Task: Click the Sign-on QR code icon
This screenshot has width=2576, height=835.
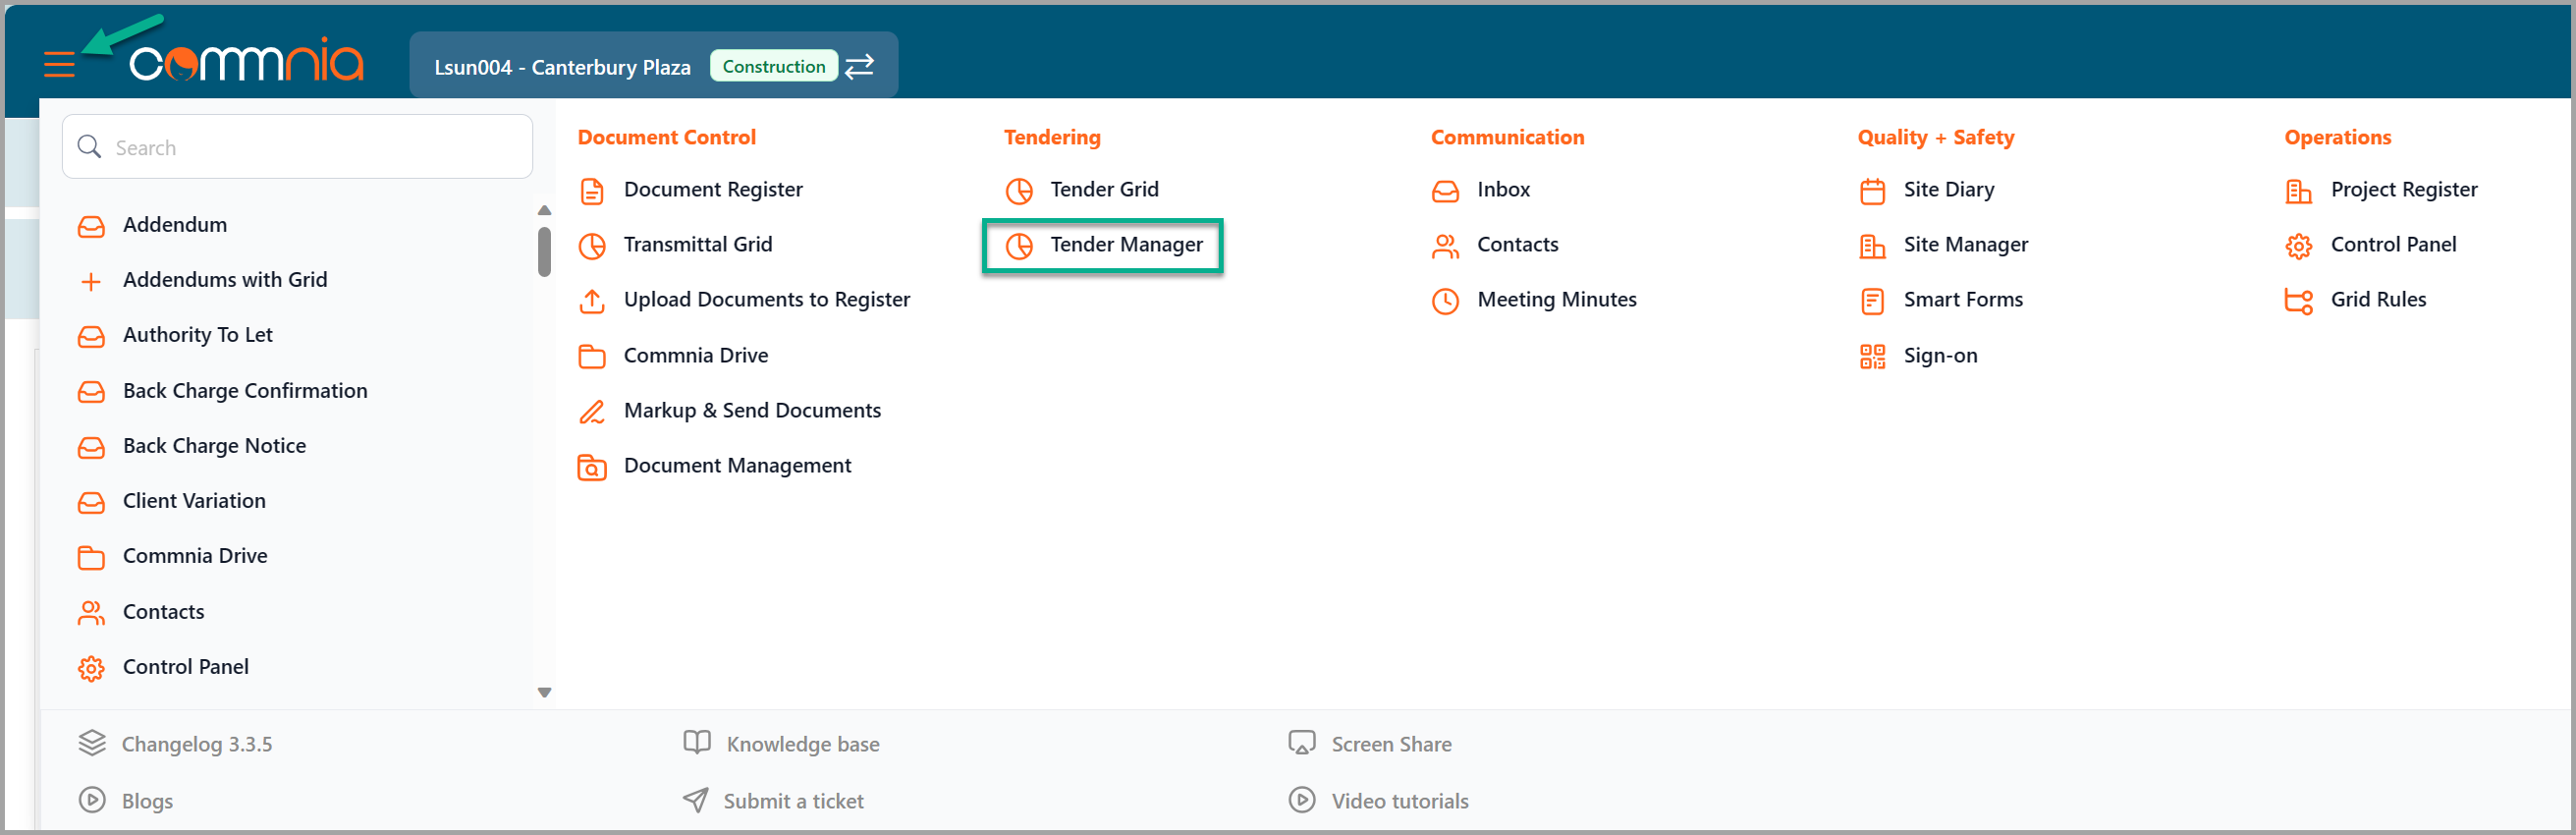Action: 1873,357
